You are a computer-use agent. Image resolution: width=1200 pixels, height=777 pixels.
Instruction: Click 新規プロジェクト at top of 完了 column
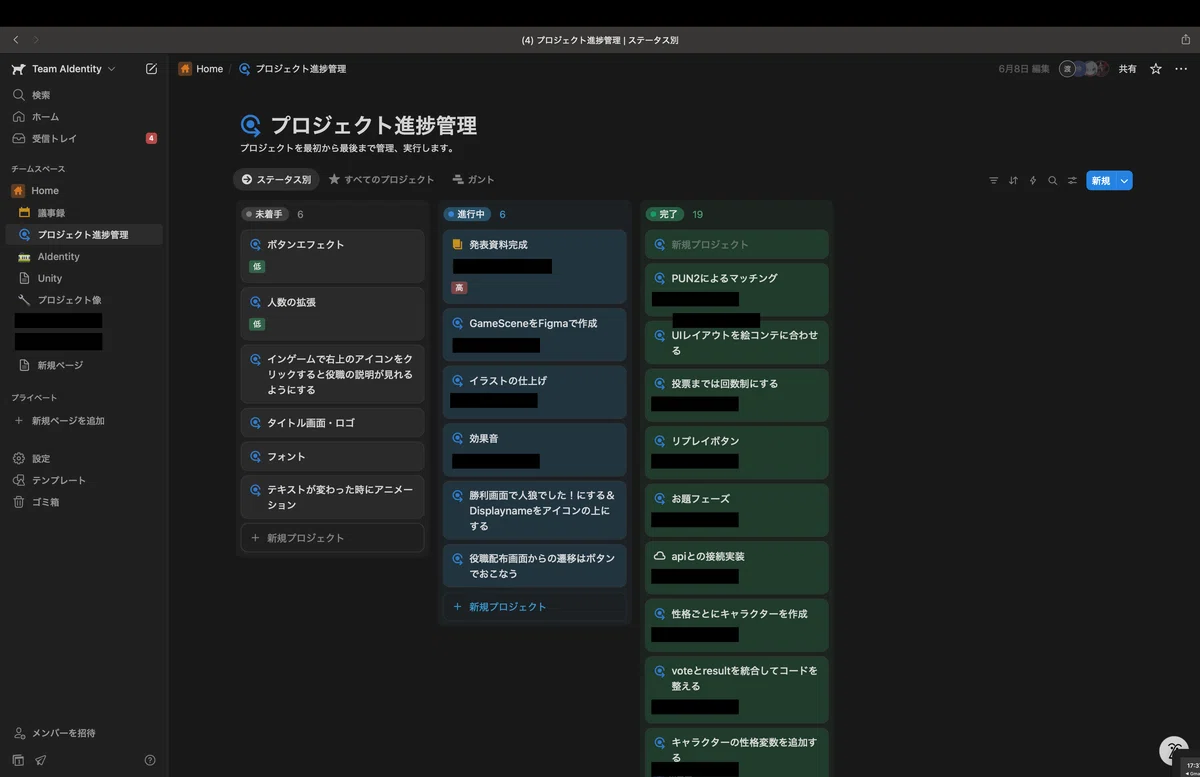737,244
